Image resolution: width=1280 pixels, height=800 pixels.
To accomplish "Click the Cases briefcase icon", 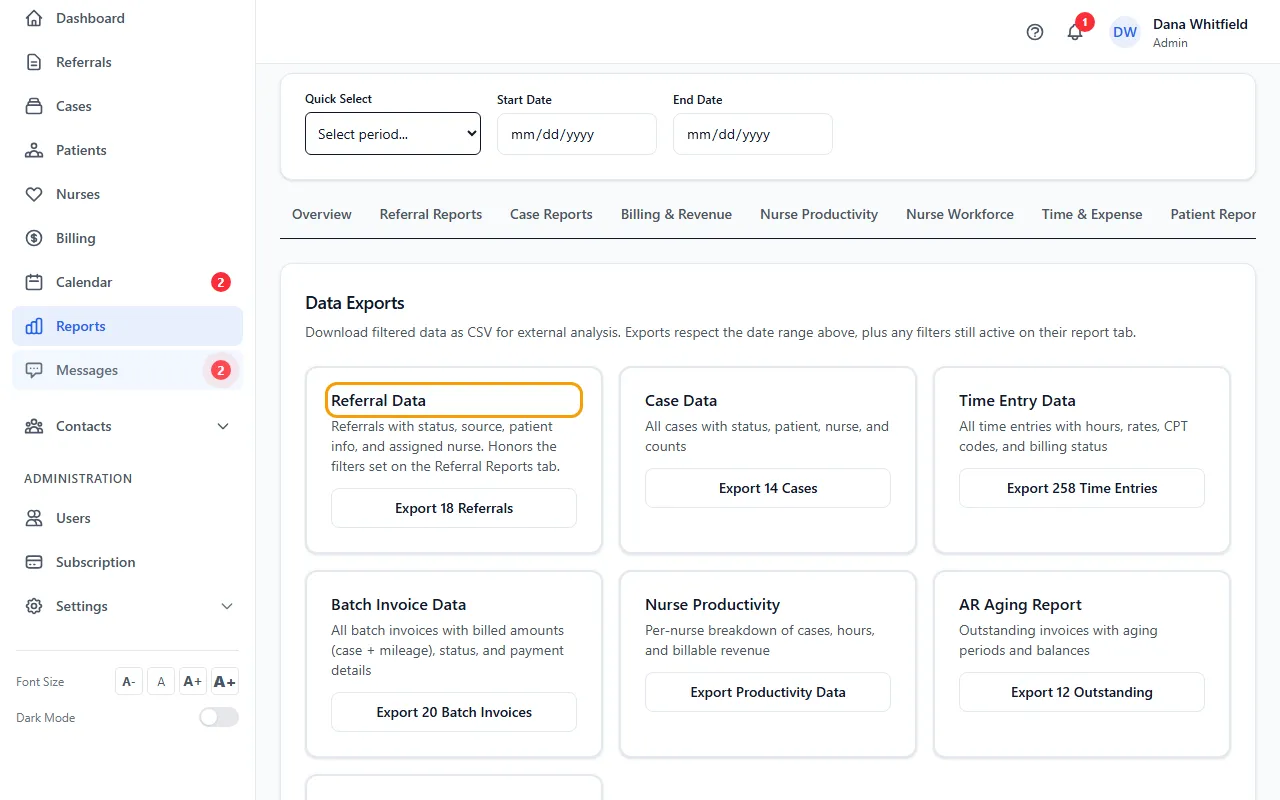I will pos(34,106).
